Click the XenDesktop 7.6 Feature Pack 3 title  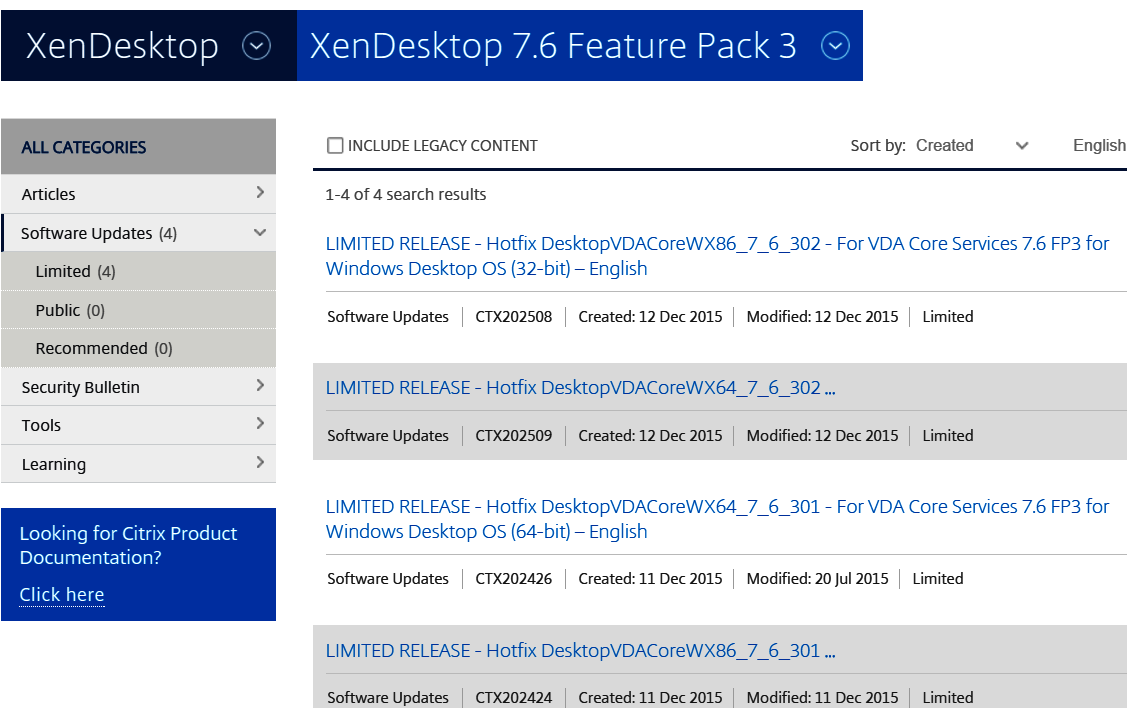(553, 46)
